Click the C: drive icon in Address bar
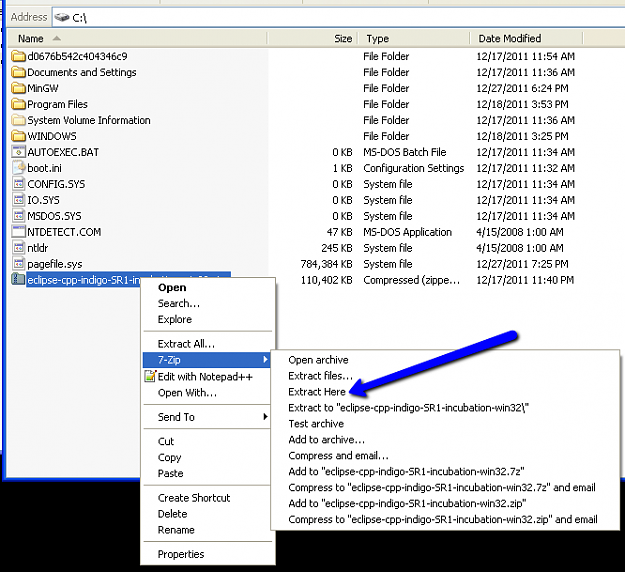The image size is (625, 572). (x=62, y=18)
